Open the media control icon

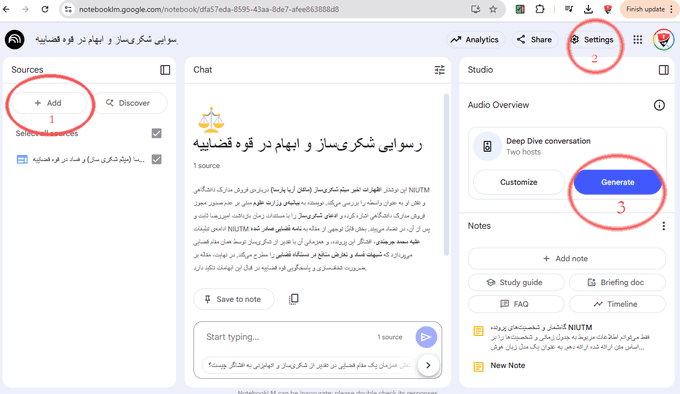[x=569, y=9]
